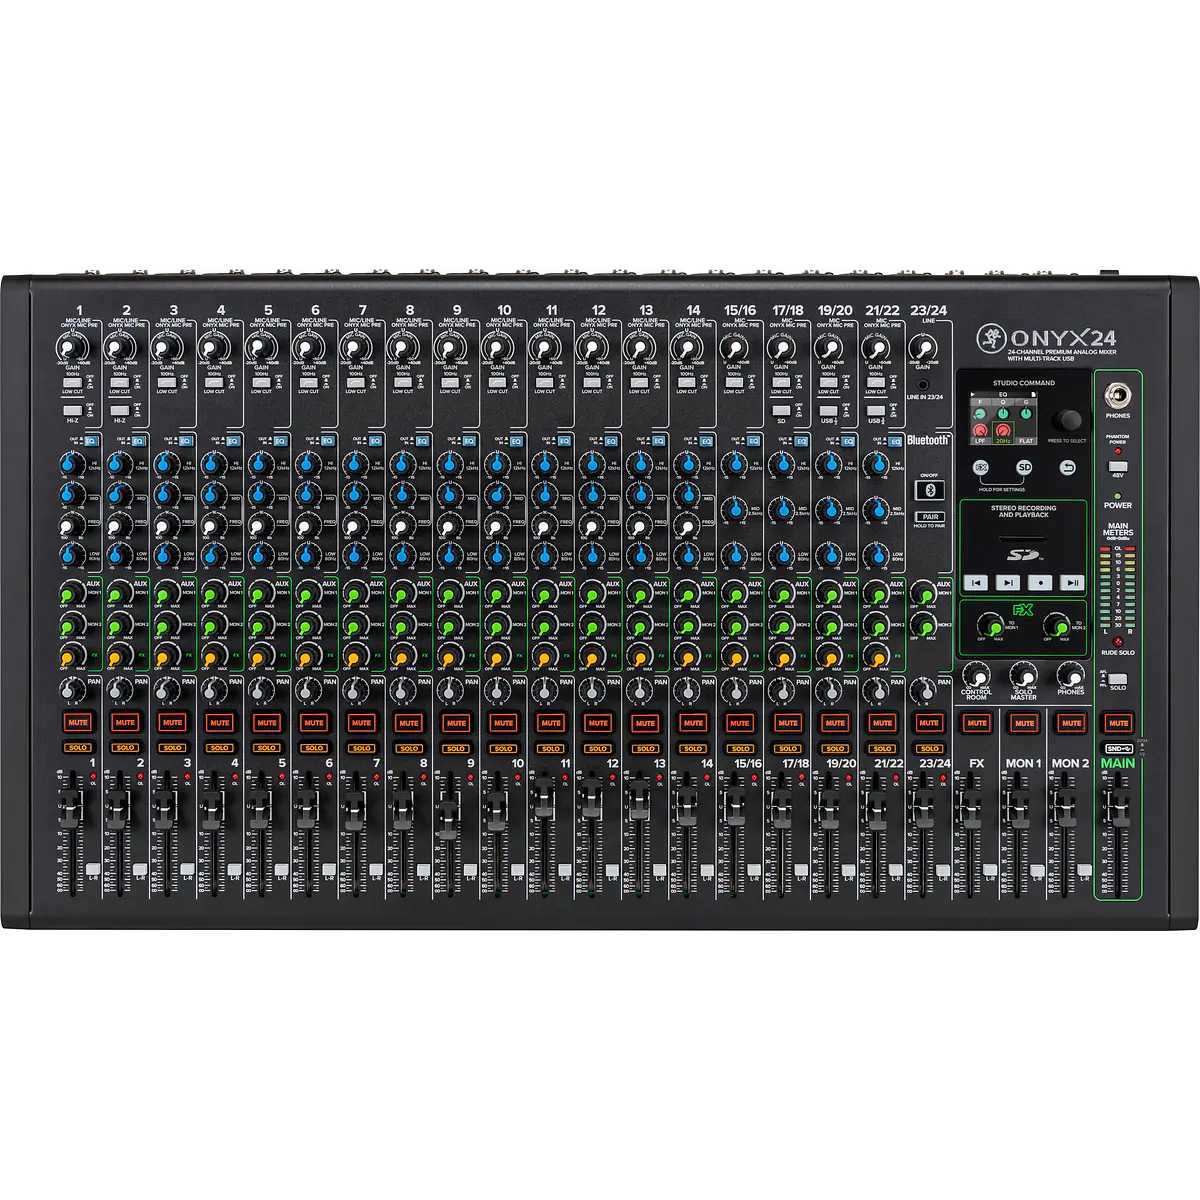Engage the Low Cut button on channel 1
The width and height of the screenshot is (1200, 1200).
(x=71, y=381)
